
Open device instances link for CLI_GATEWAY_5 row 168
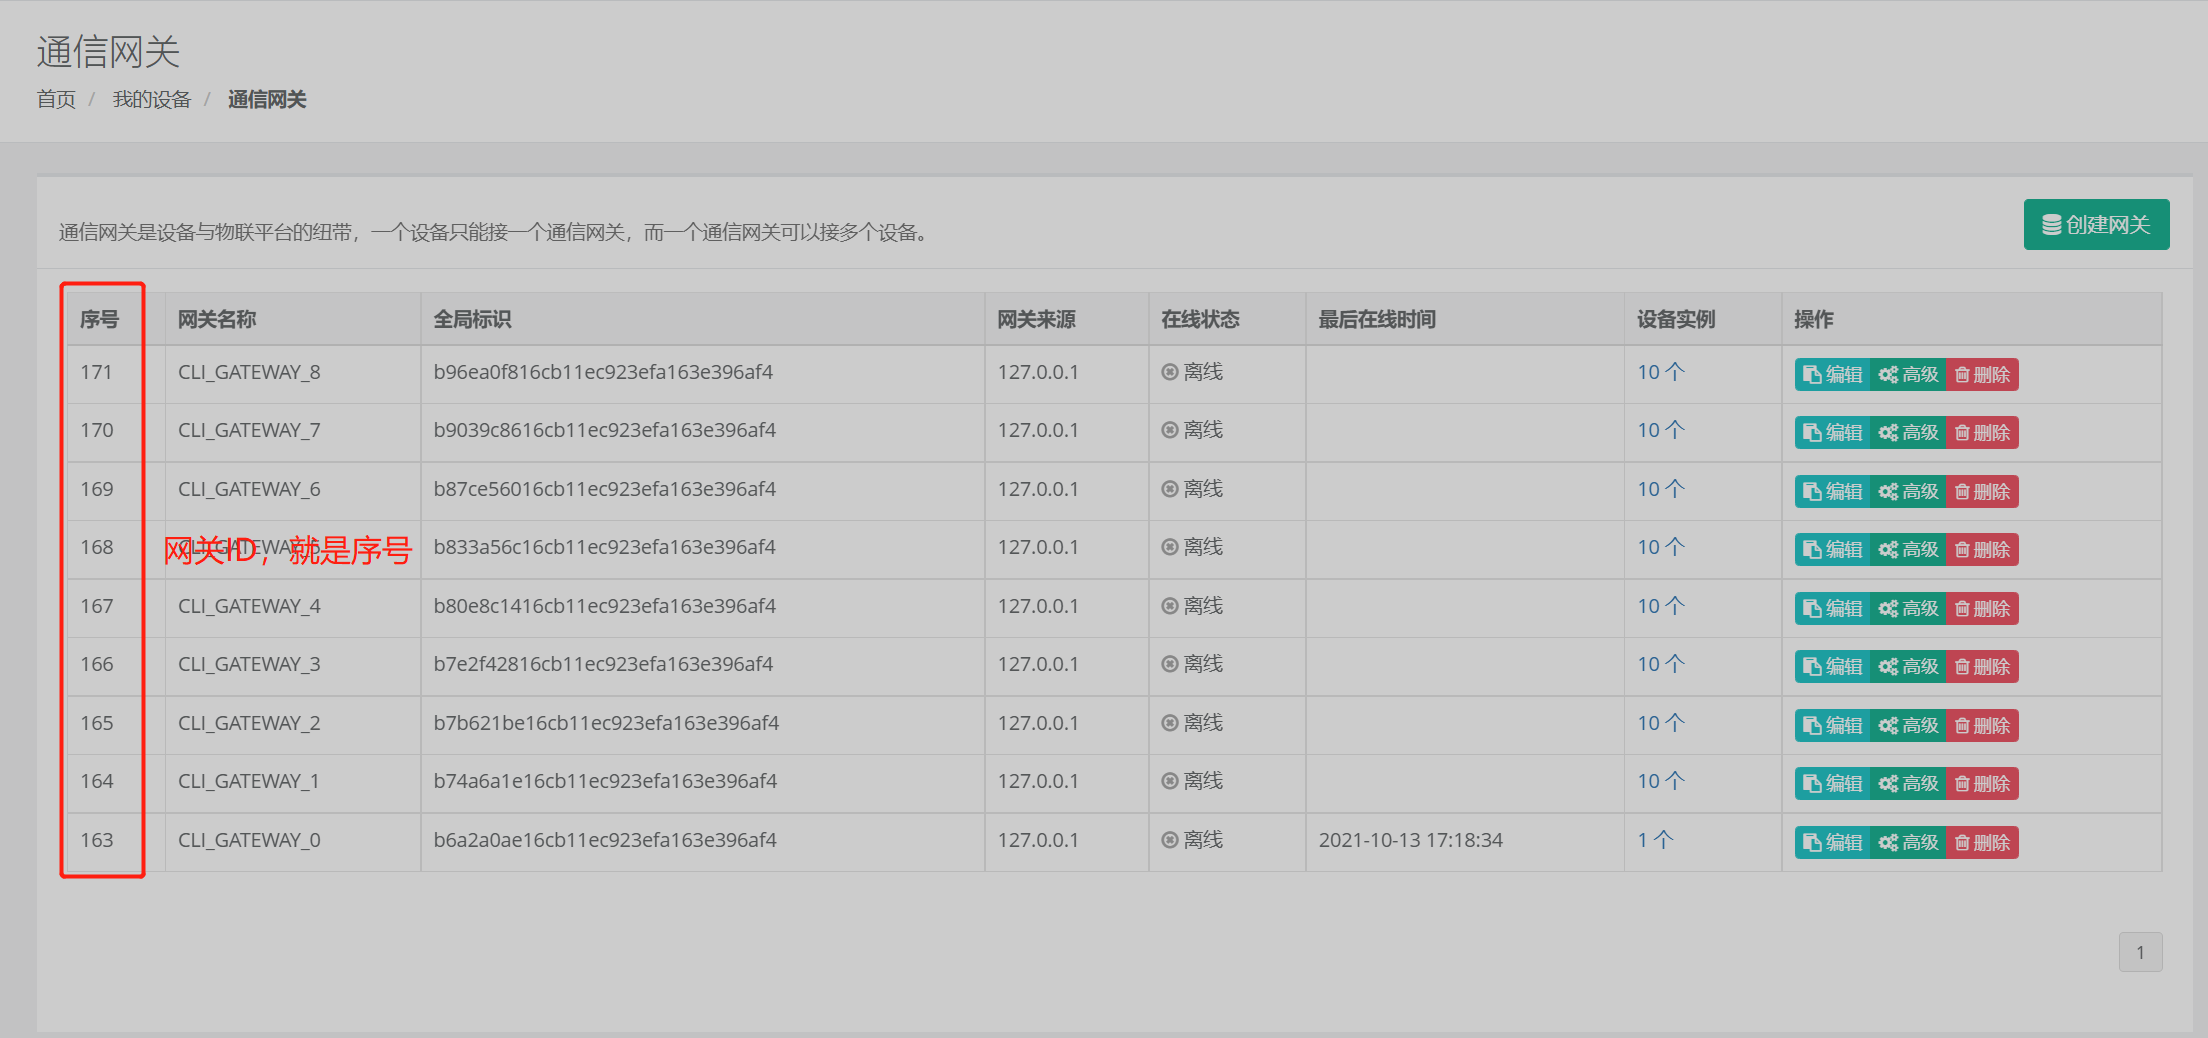(x=1660, y=547)
